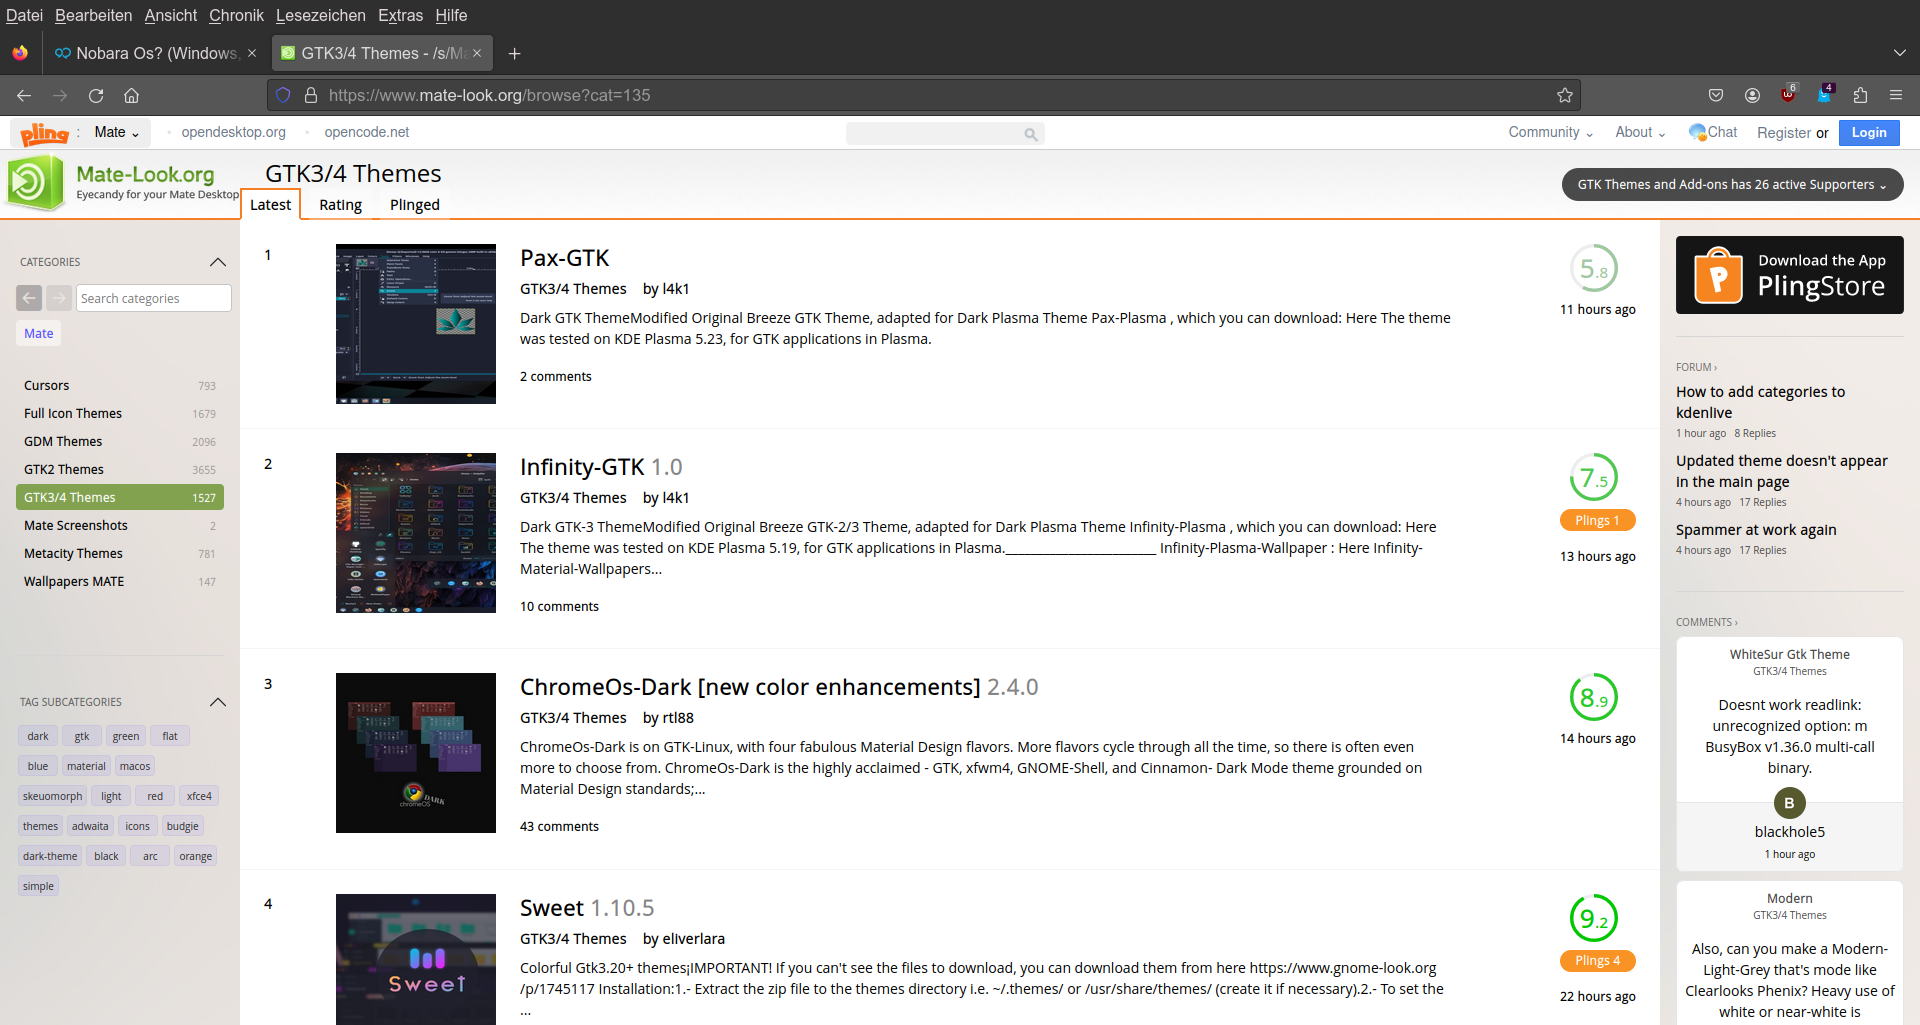Image resolution: width=1920 pixels, height=1025 pixels.
Task: Collapse the Categories section chevron
Action: tap(218, 262)
